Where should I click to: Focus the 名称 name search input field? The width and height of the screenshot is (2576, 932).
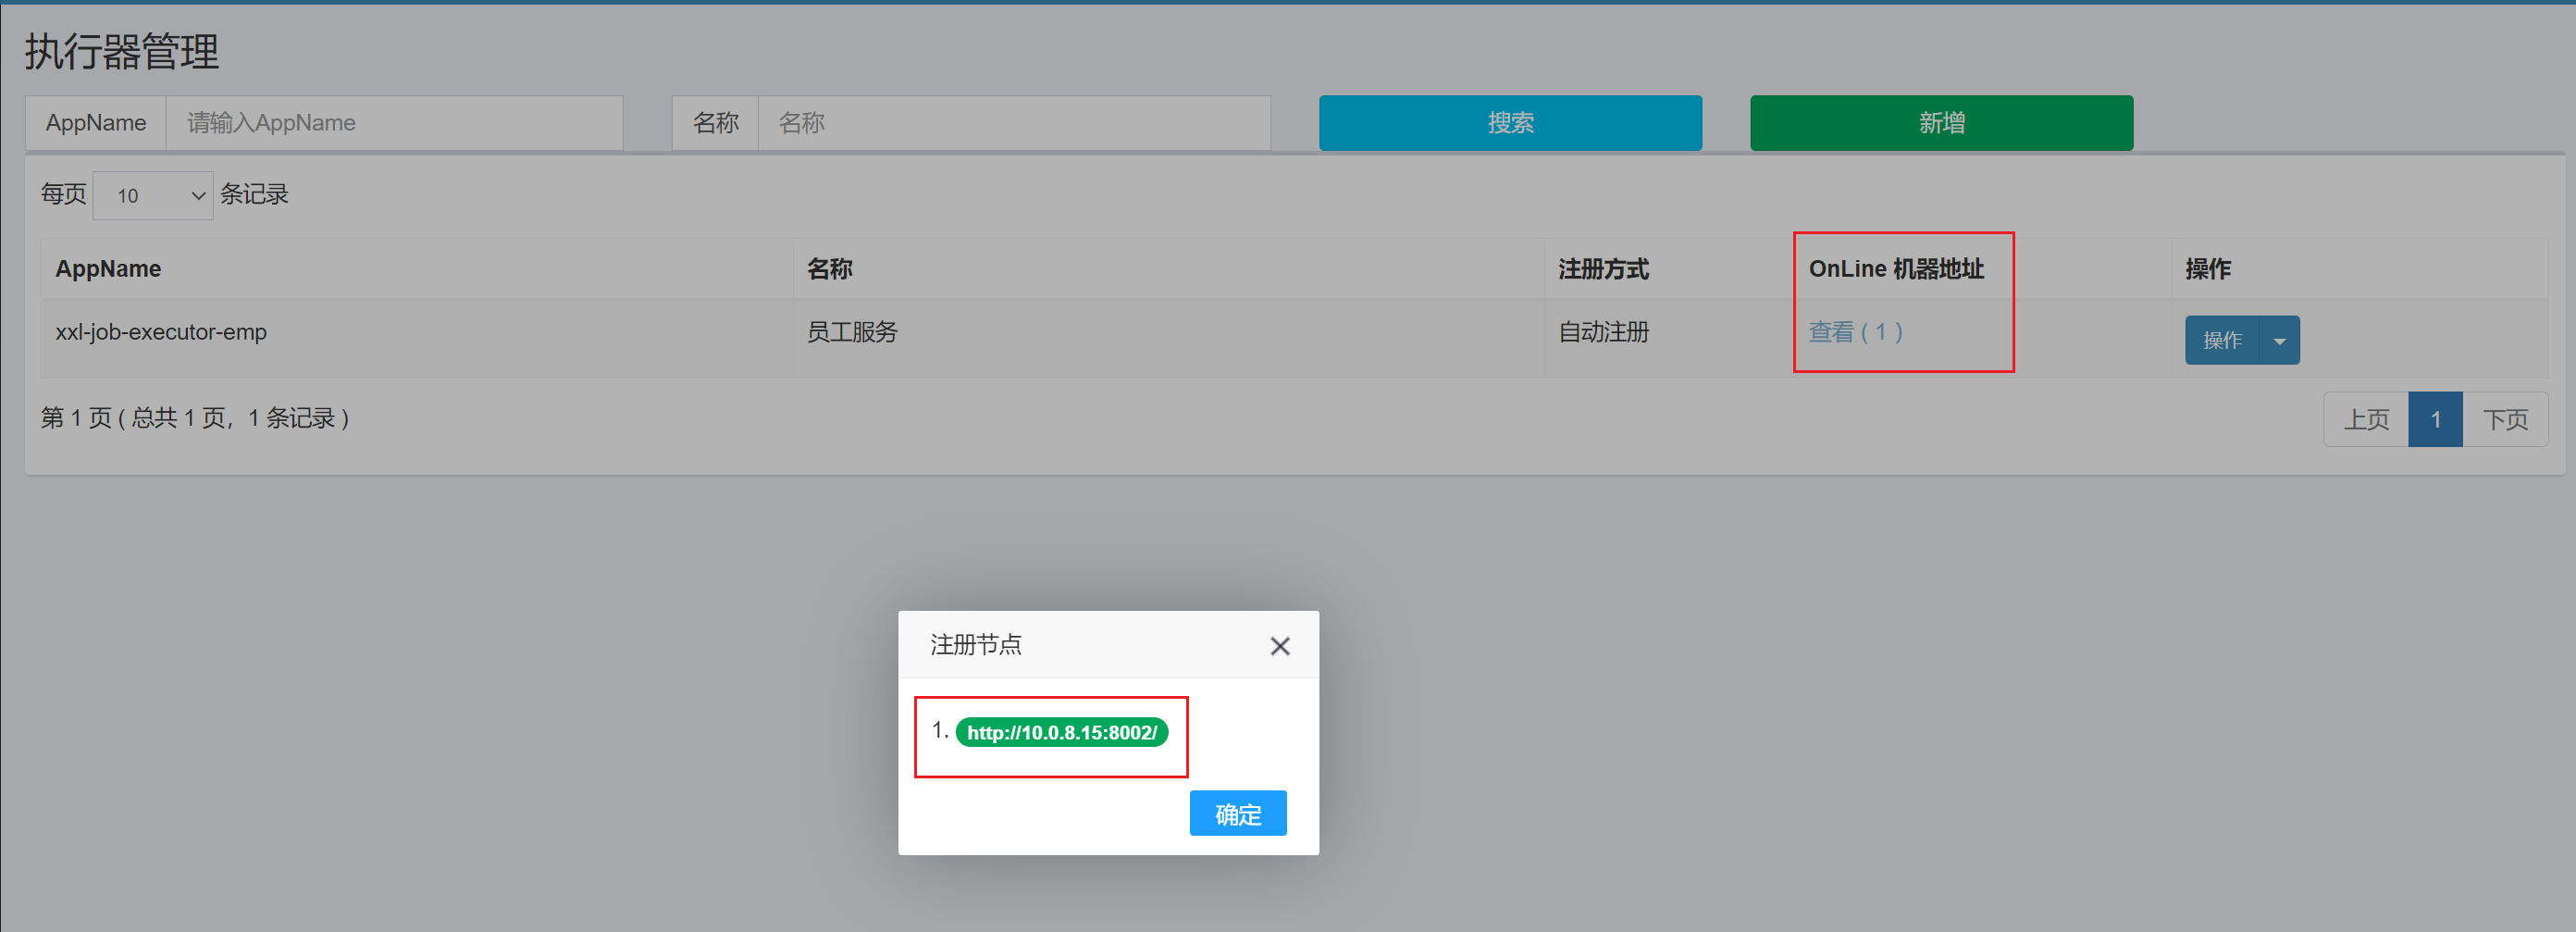click(x=1013, y=122)
